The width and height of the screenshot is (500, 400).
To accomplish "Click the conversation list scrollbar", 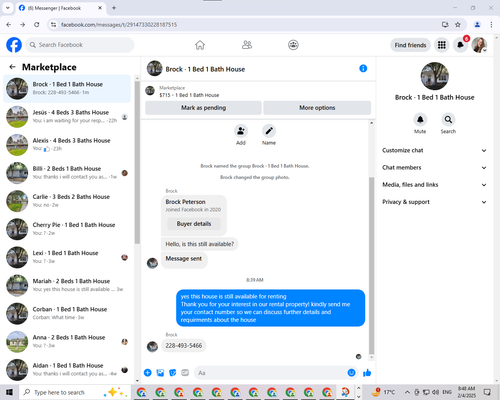I will (x=137, y=162).
